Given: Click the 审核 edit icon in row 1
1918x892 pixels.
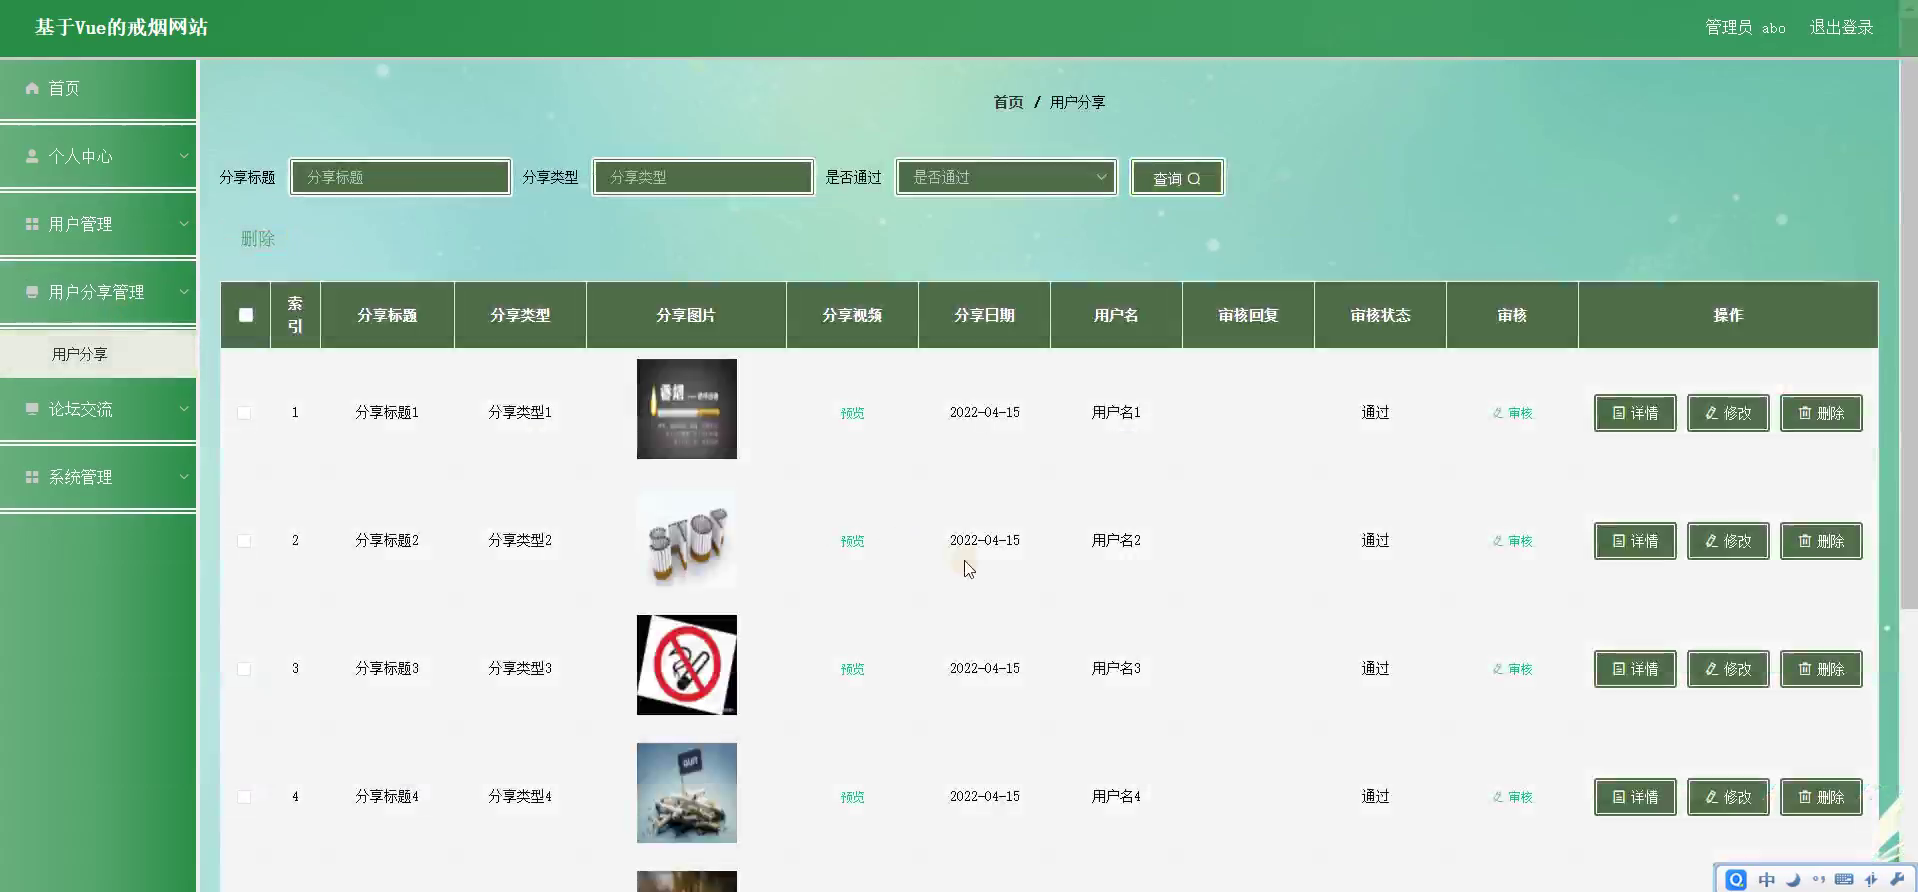Looking at the screenshot, I should (x=1497, y=413).
